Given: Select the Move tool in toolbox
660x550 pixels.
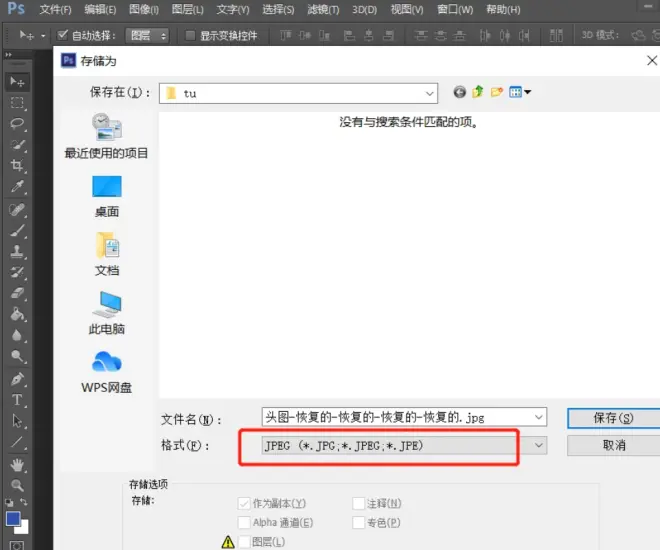Looking at the screenshot, I should pos(17,81).
